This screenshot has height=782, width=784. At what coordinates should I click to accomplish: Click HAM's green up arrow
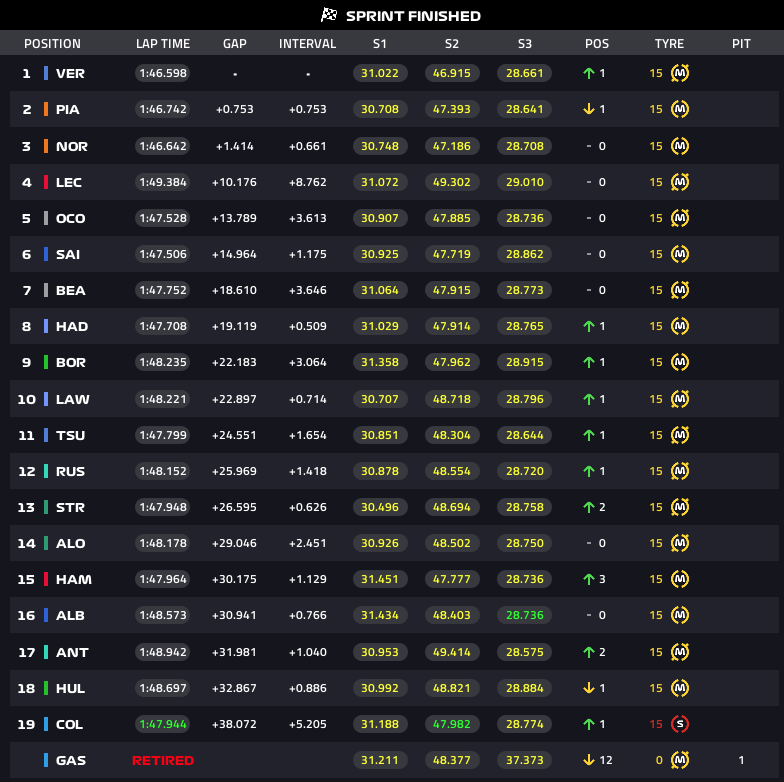[589, 579]
